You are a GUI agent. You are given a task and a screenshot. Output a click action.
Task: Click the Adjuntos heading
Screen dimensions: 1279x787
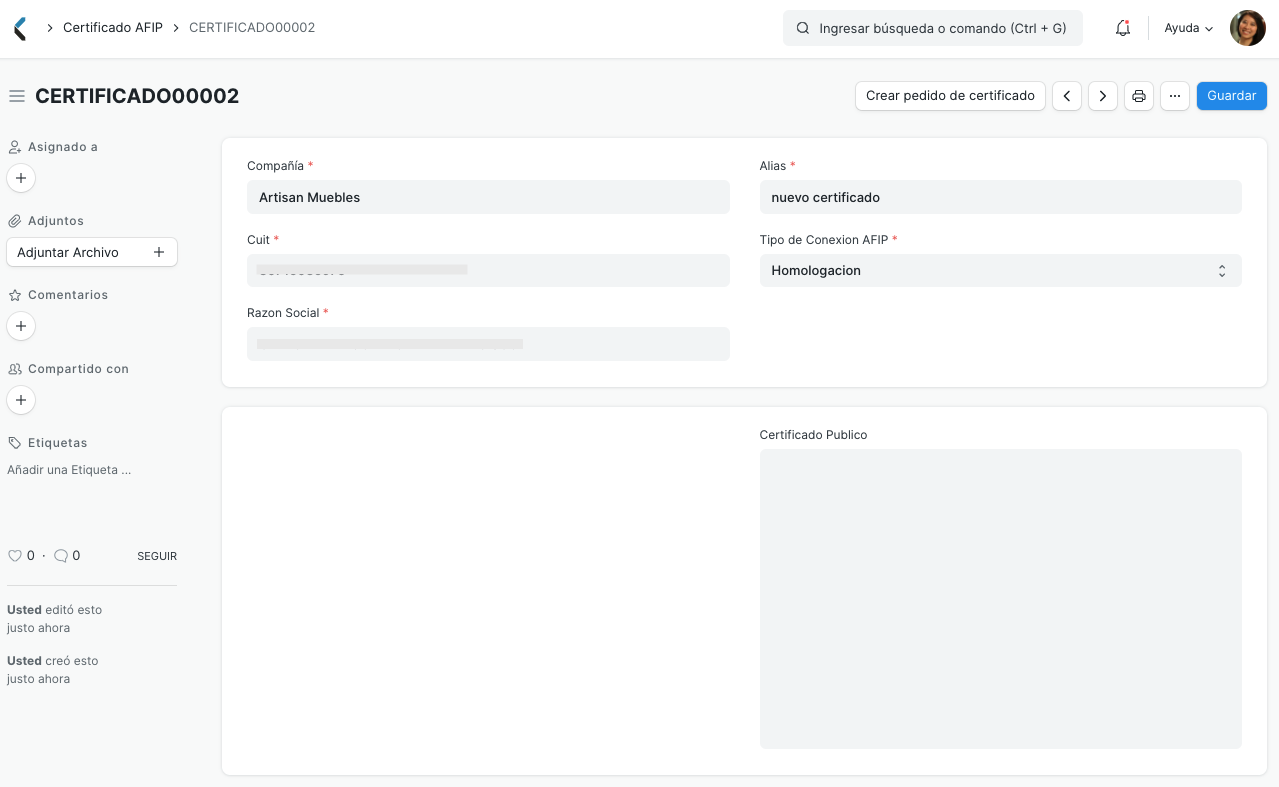pyautogui.click(x=56, y=221)
